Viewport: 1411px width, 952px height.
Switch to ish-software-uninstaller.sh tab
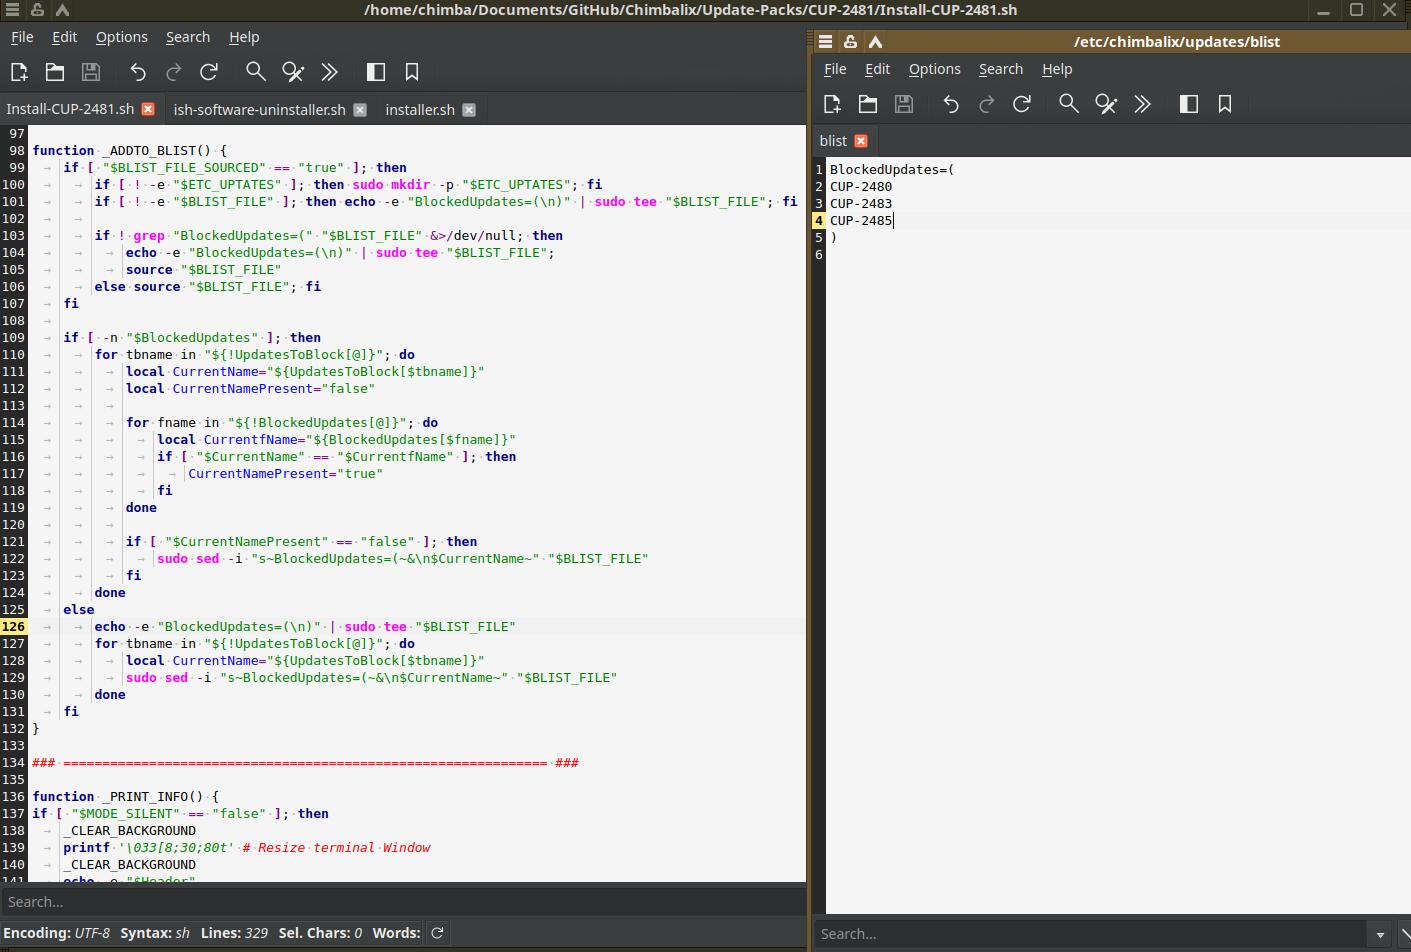click(x=259, y=110)
